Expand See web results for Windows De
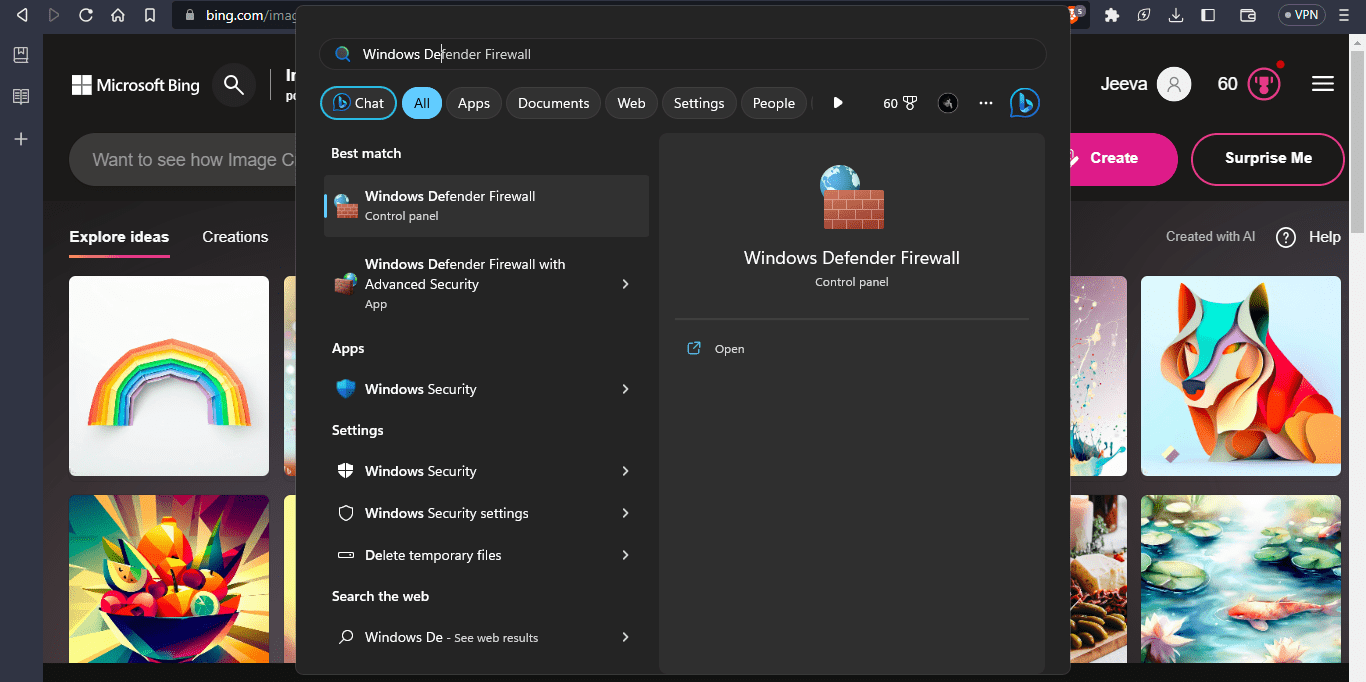This screenshot has height=682, width=1366. 625,637
